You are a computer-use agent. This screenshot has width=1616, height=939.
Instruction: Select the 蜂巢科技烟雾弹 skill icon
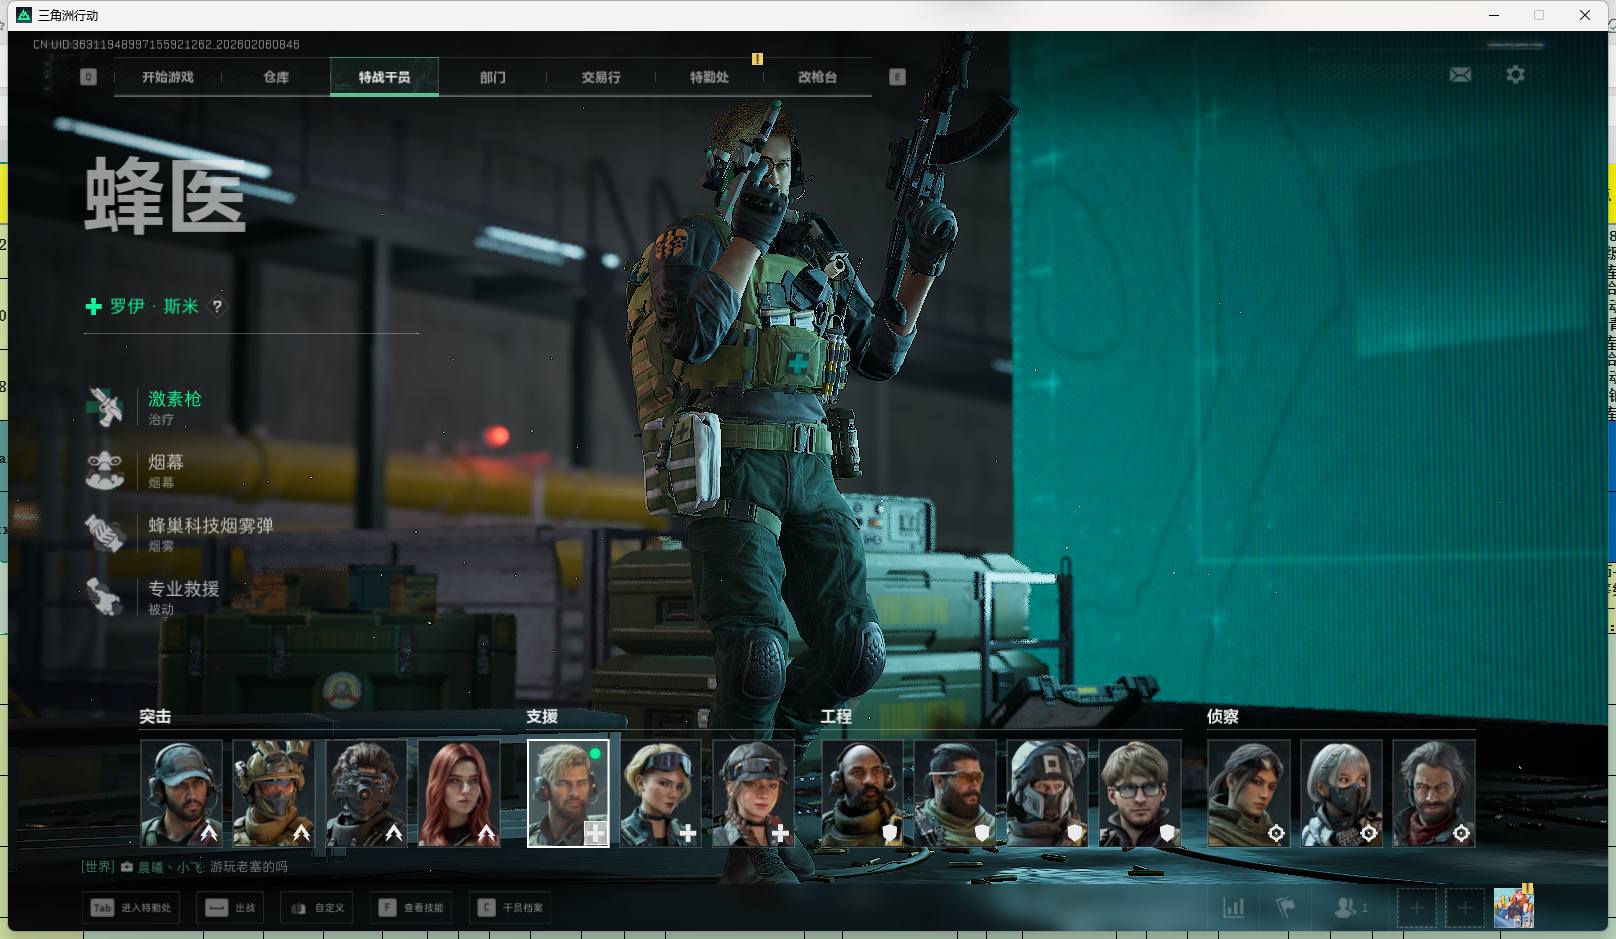click(x=105, y=533)
